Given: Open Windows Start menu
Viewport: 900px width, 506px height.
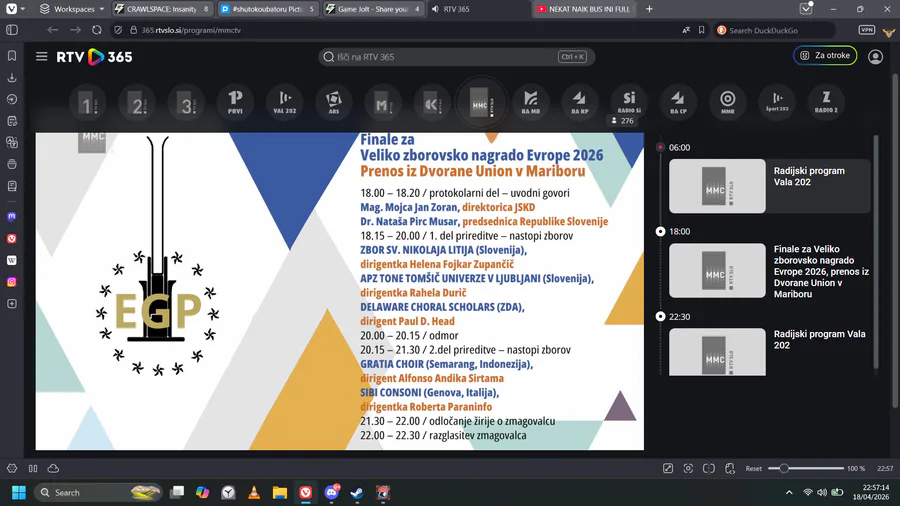Looking at the screenshot, I should point(19,492).
